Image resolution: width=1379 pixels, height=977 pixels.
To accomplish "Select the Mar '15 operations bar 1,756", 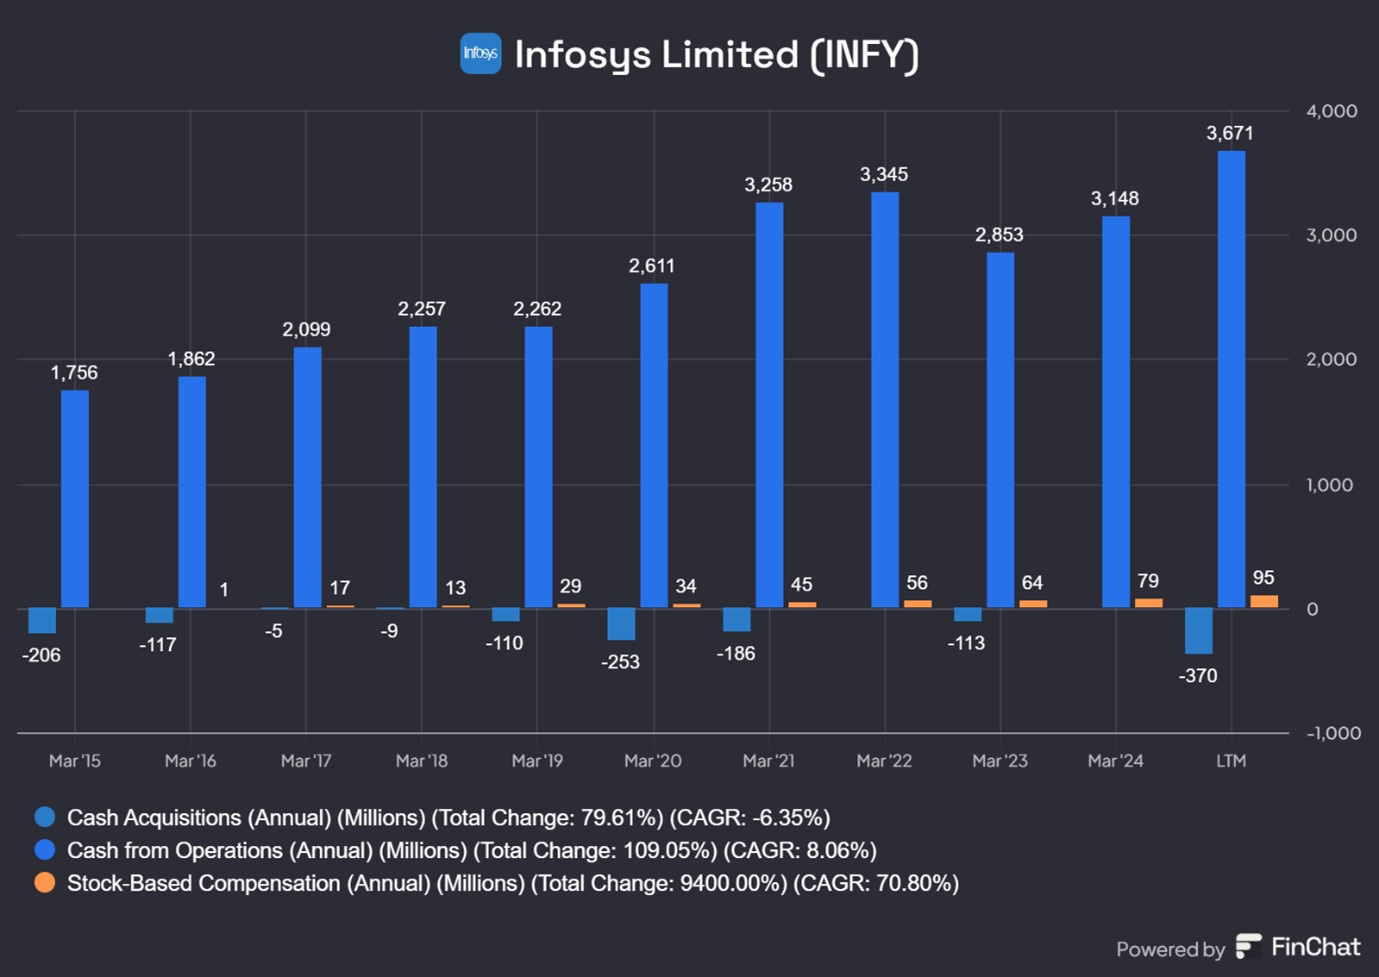I will coord(75,498).
